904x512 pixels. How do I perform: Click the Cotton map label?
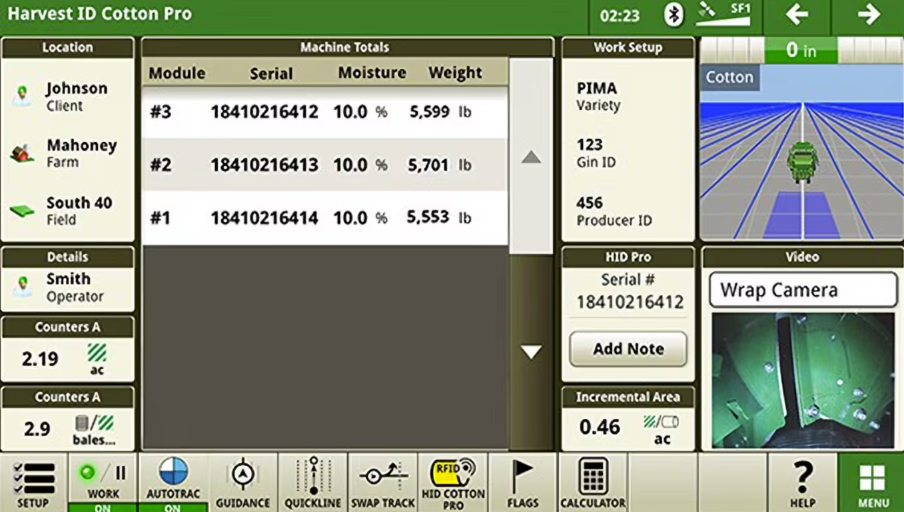729,77
